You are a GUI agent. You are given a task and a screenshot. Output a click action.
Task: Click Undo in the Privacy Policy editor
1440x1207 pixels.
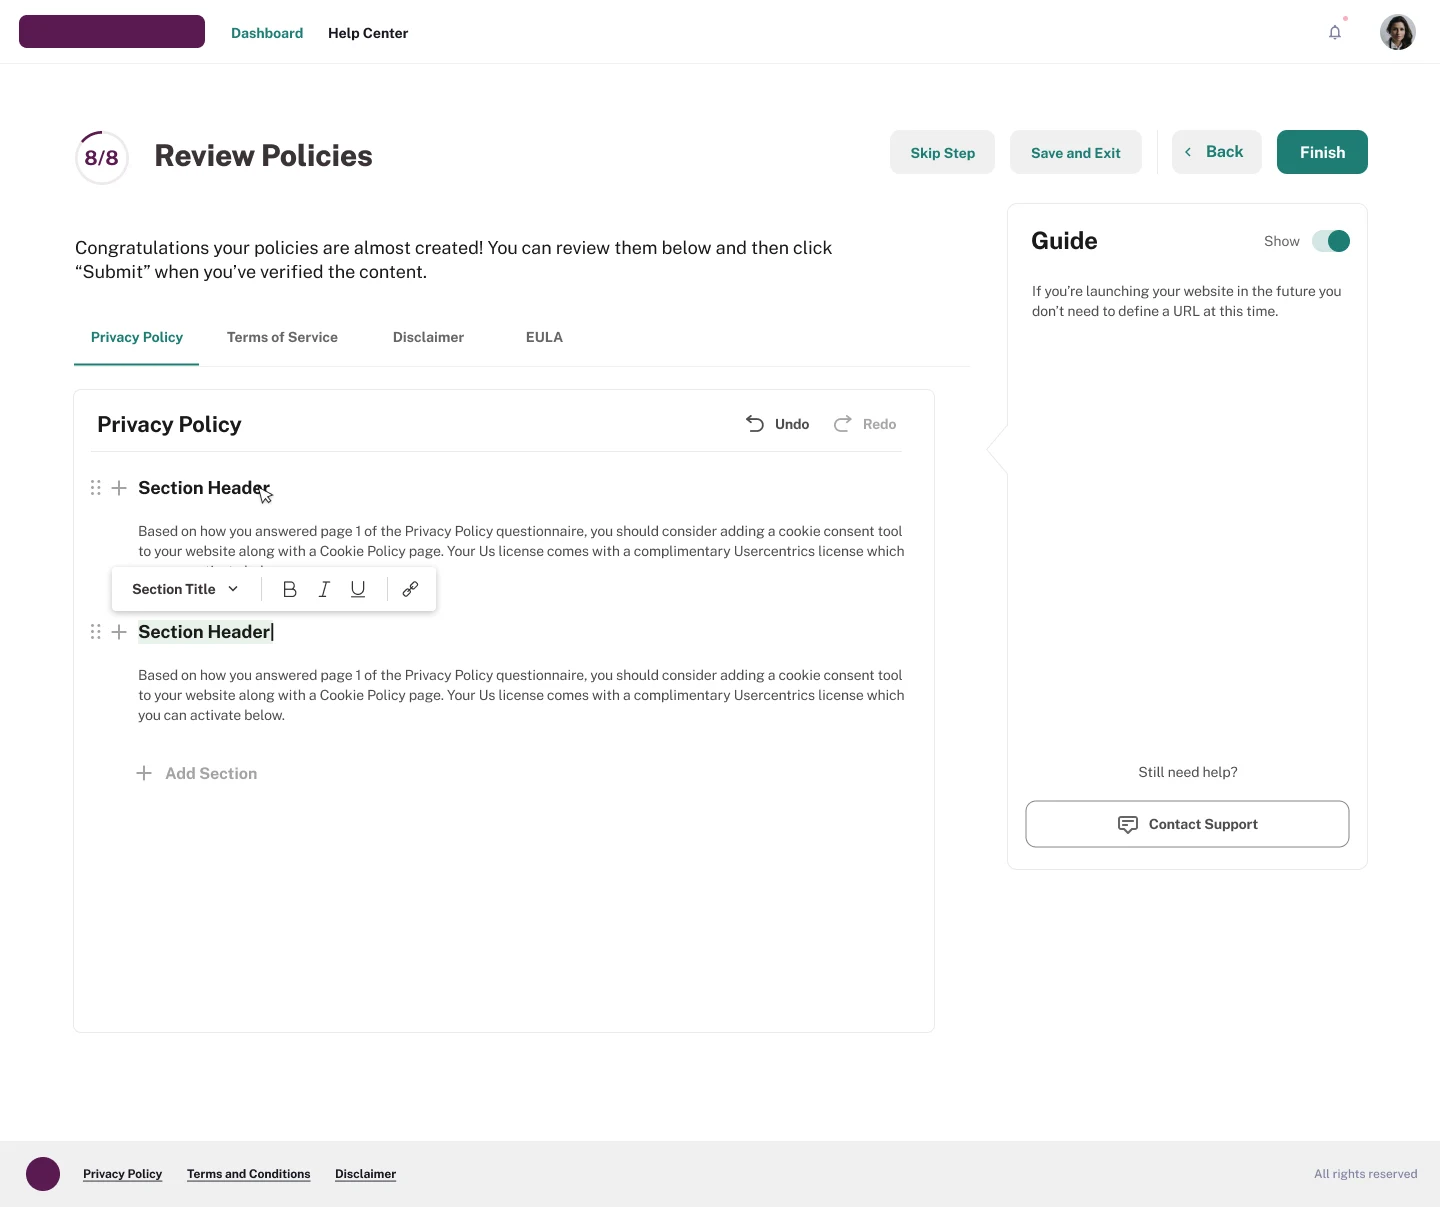[778, 424]
